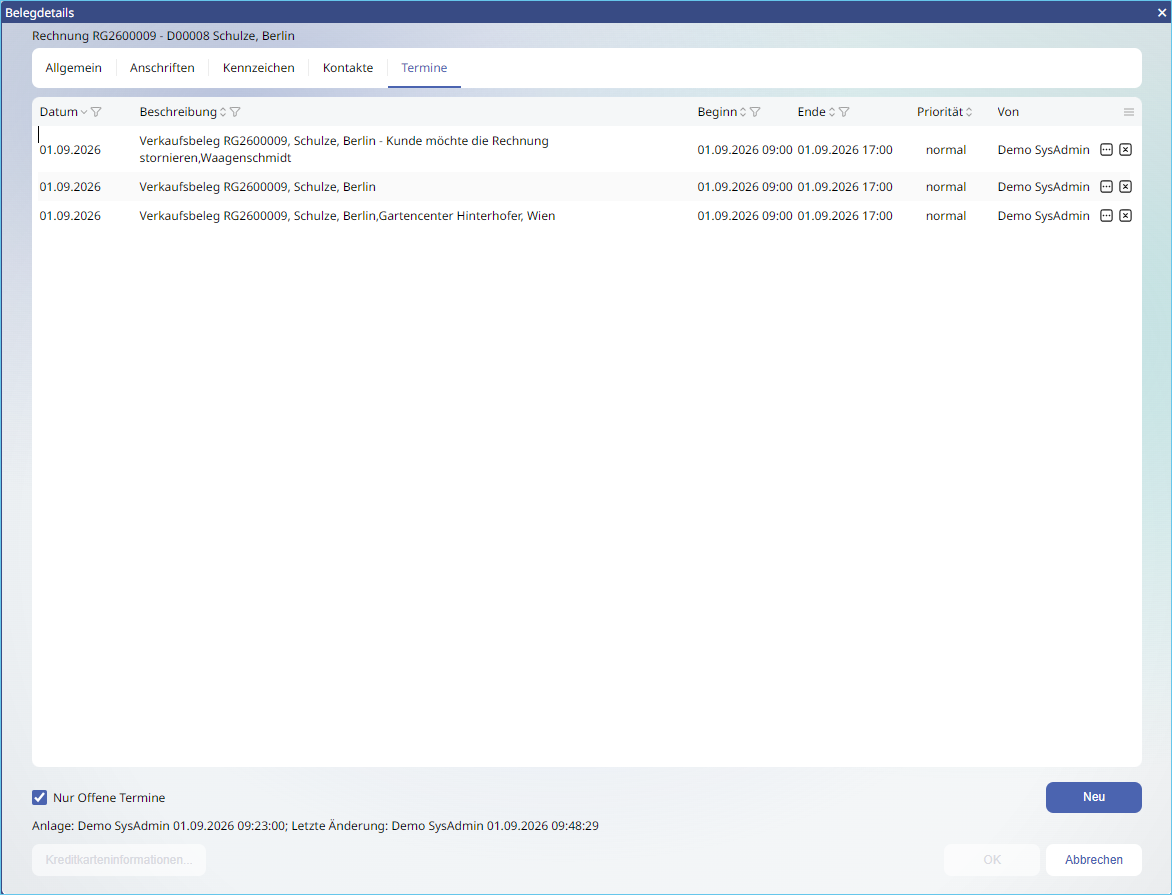Create new appointment with Neu button
The image size is (1172, 895).
[x=1094, y=797]
